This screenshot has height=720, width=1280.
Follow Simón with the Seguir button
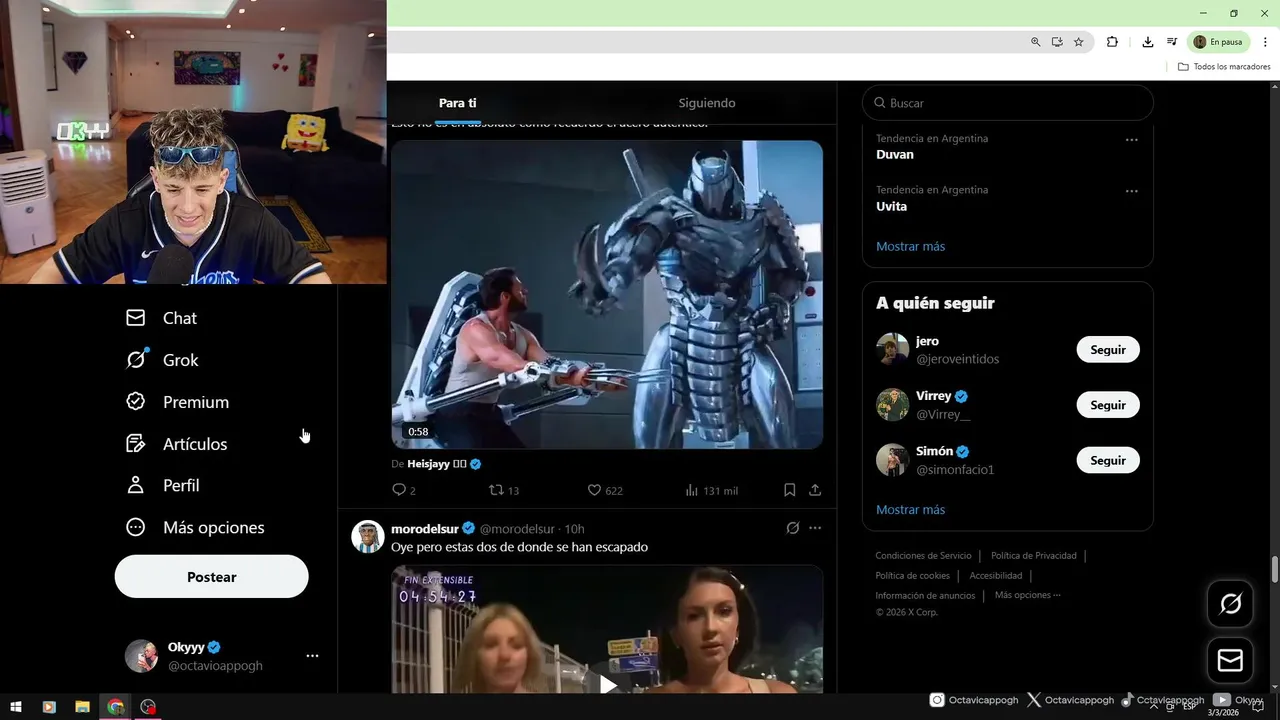coord(1108,461)
